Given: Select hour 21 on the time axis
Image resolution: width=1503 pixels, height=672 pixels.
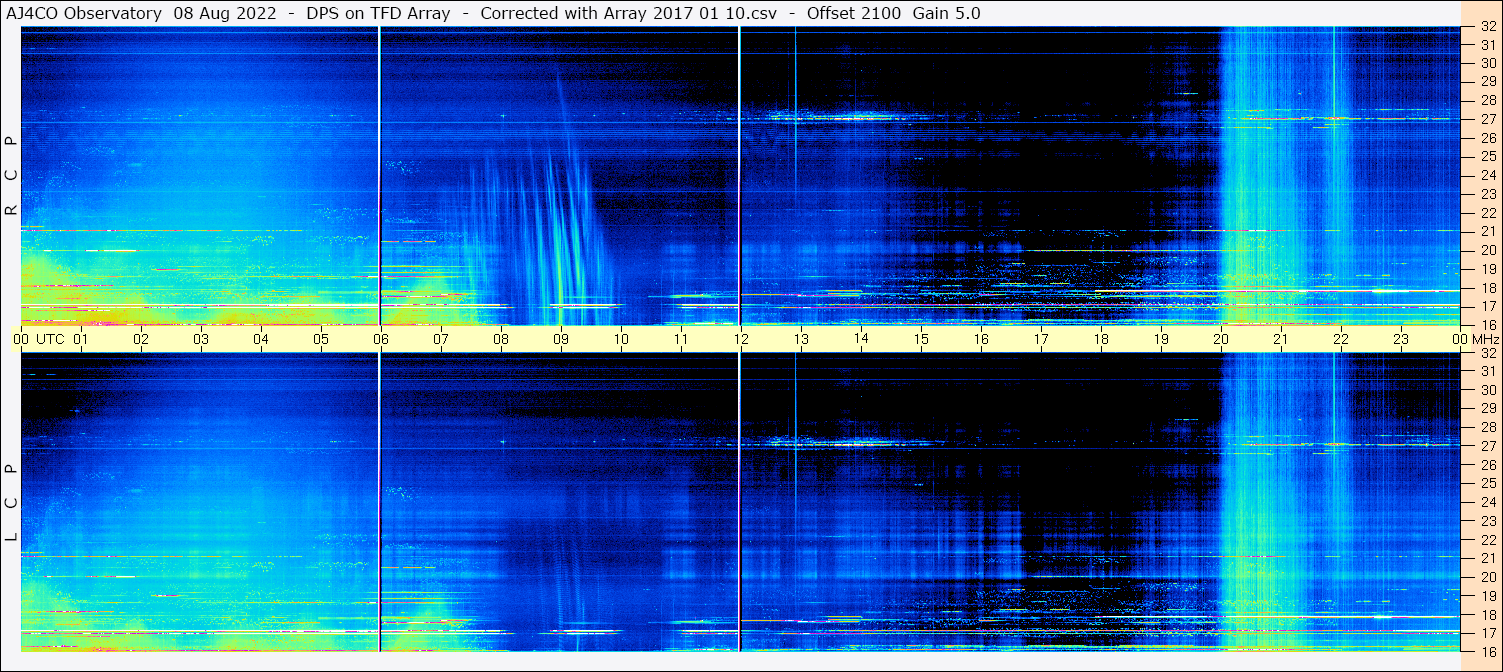Looking at the screenshot, I should pyautogui.click(x=1281, y=339).
